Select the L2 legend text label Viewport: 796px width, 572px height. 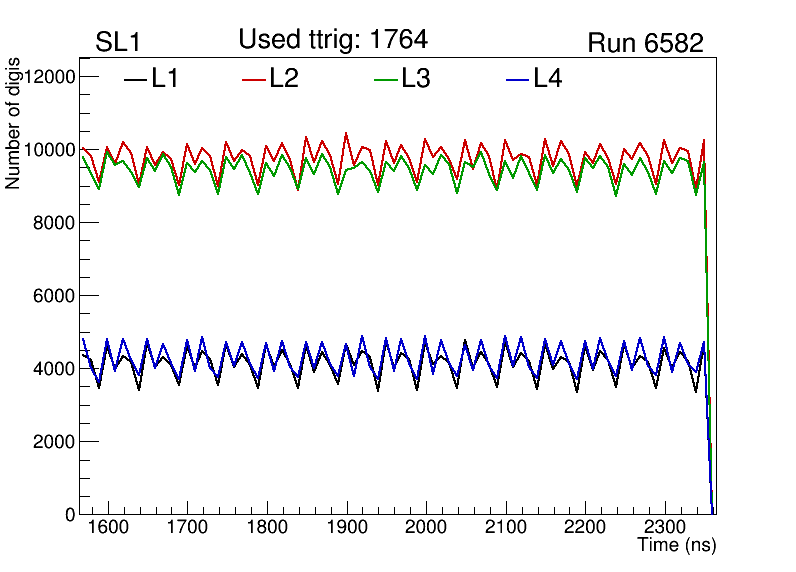(x=284, y=78)
